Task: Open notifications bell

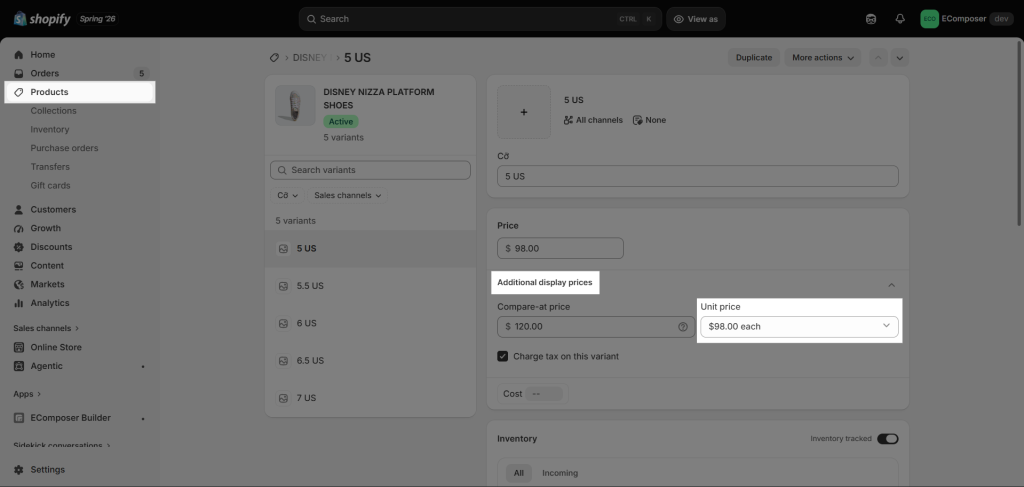Action: click(x=900, y=19)
